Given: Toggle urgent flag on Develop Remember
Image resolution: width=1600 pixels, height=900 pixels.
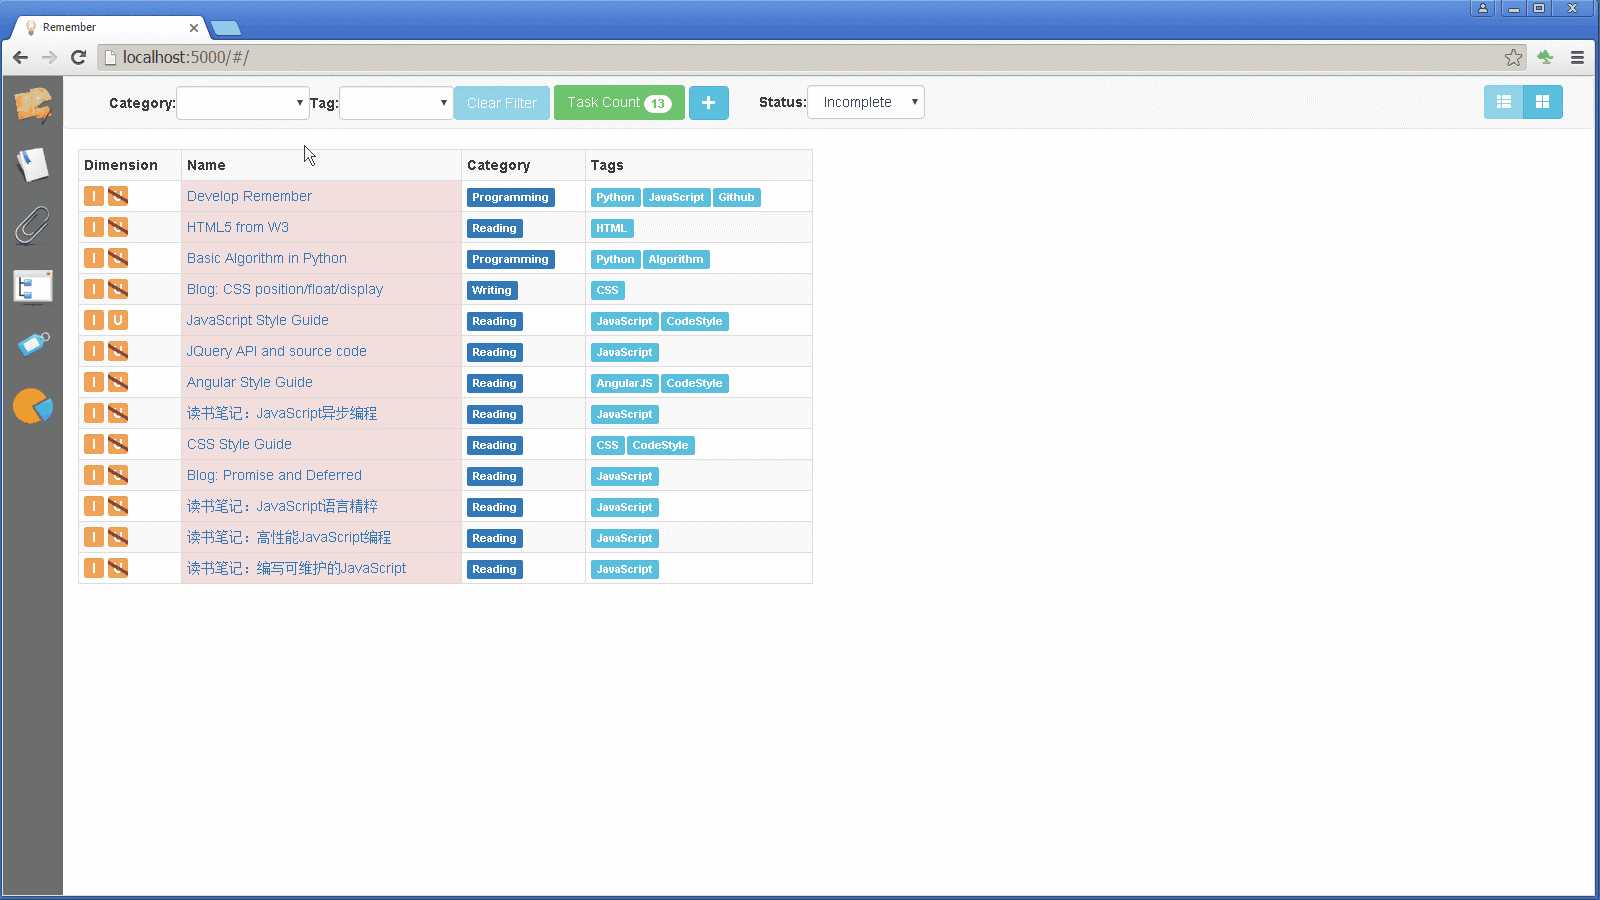Looking at the screenshot, I should click(x=118, y=196).
